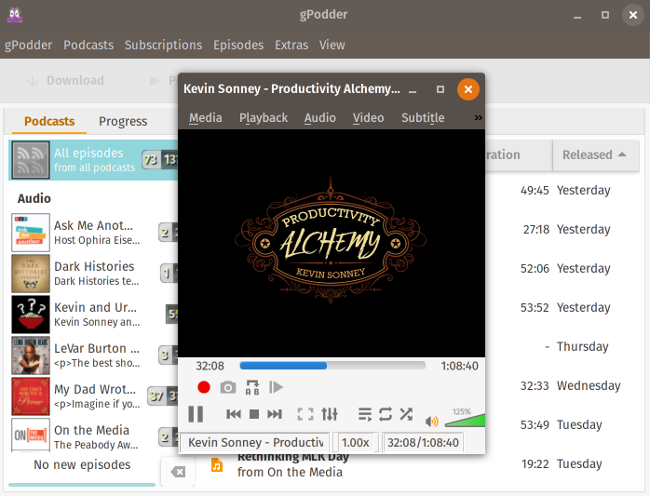Show the VLC playlist

[x=364, y=414]
